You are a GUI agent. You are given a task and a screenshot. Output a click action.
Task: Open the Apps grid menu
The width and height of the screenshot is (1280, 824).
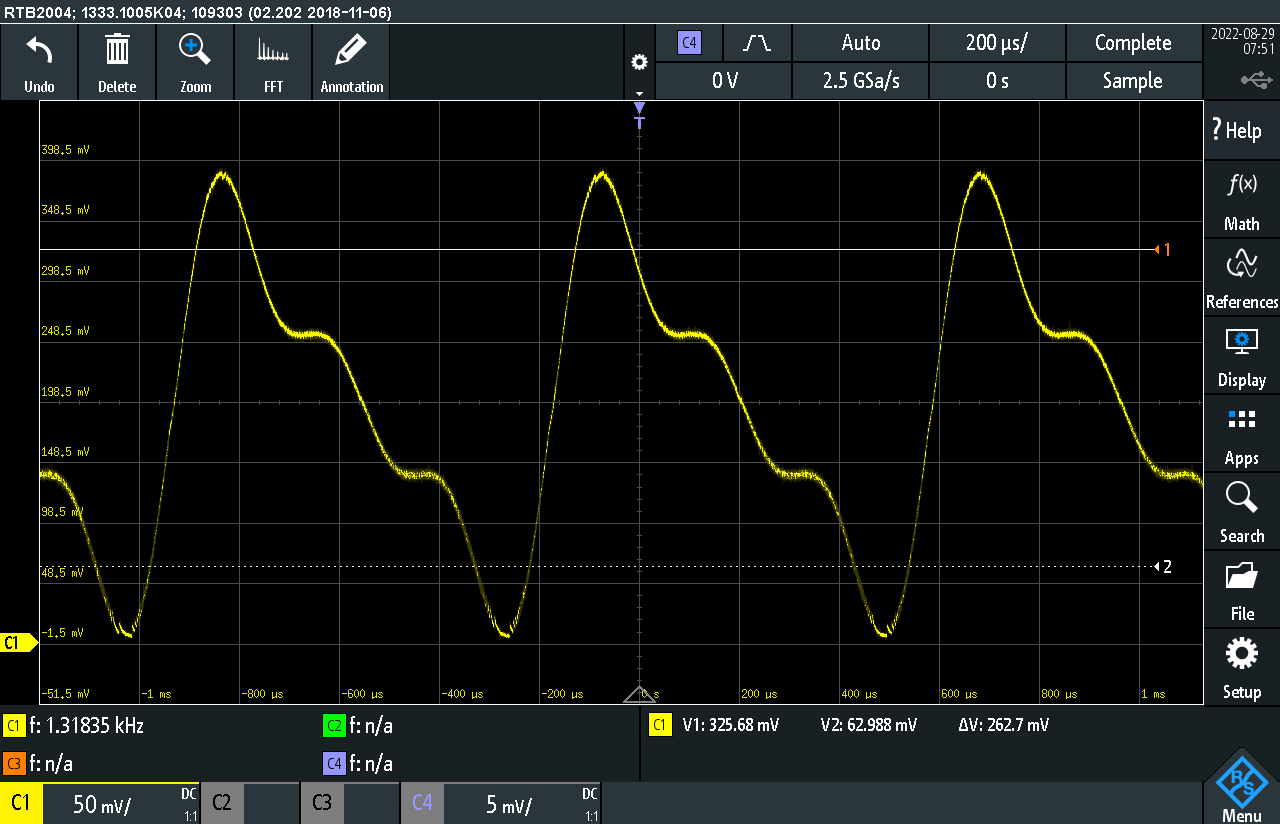(1241, 434)
